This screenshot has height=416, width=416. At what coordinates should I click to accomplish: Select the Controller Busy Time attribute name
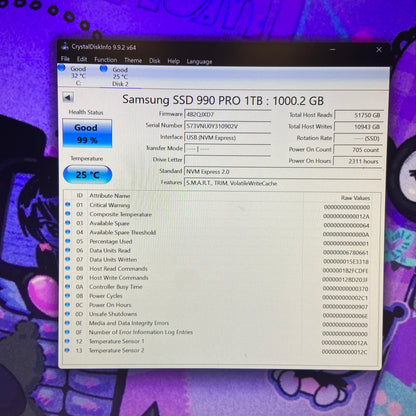point(115,287)
